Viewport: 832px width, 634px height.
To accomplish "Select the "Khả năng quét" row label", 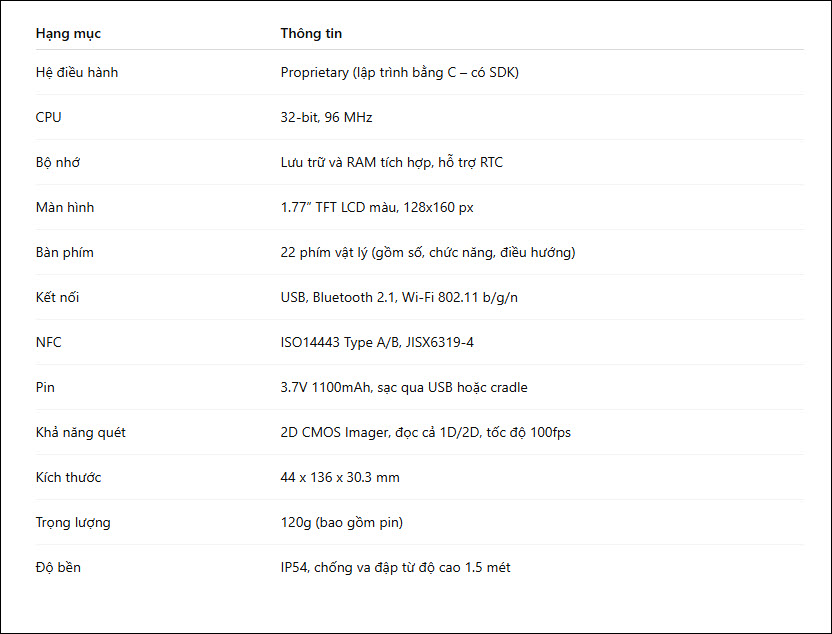I will pos(81,432).
